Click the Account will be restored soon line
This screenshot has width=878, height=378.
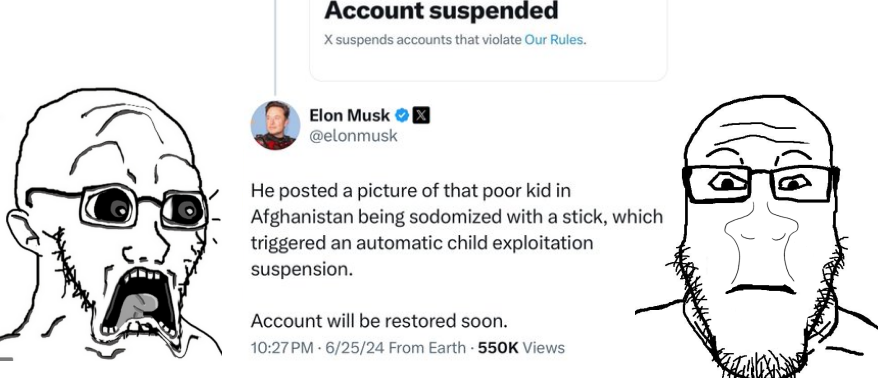pos(379,321)
